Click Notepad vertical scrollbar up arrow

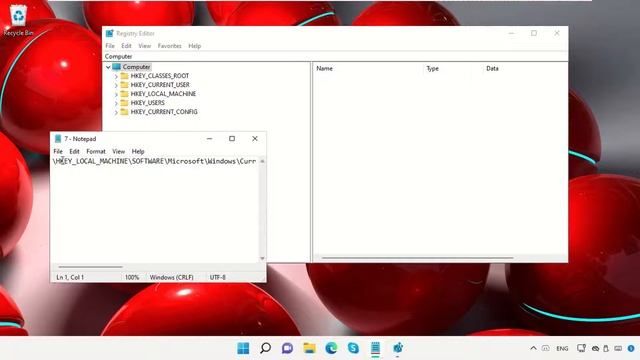point(262,161)
